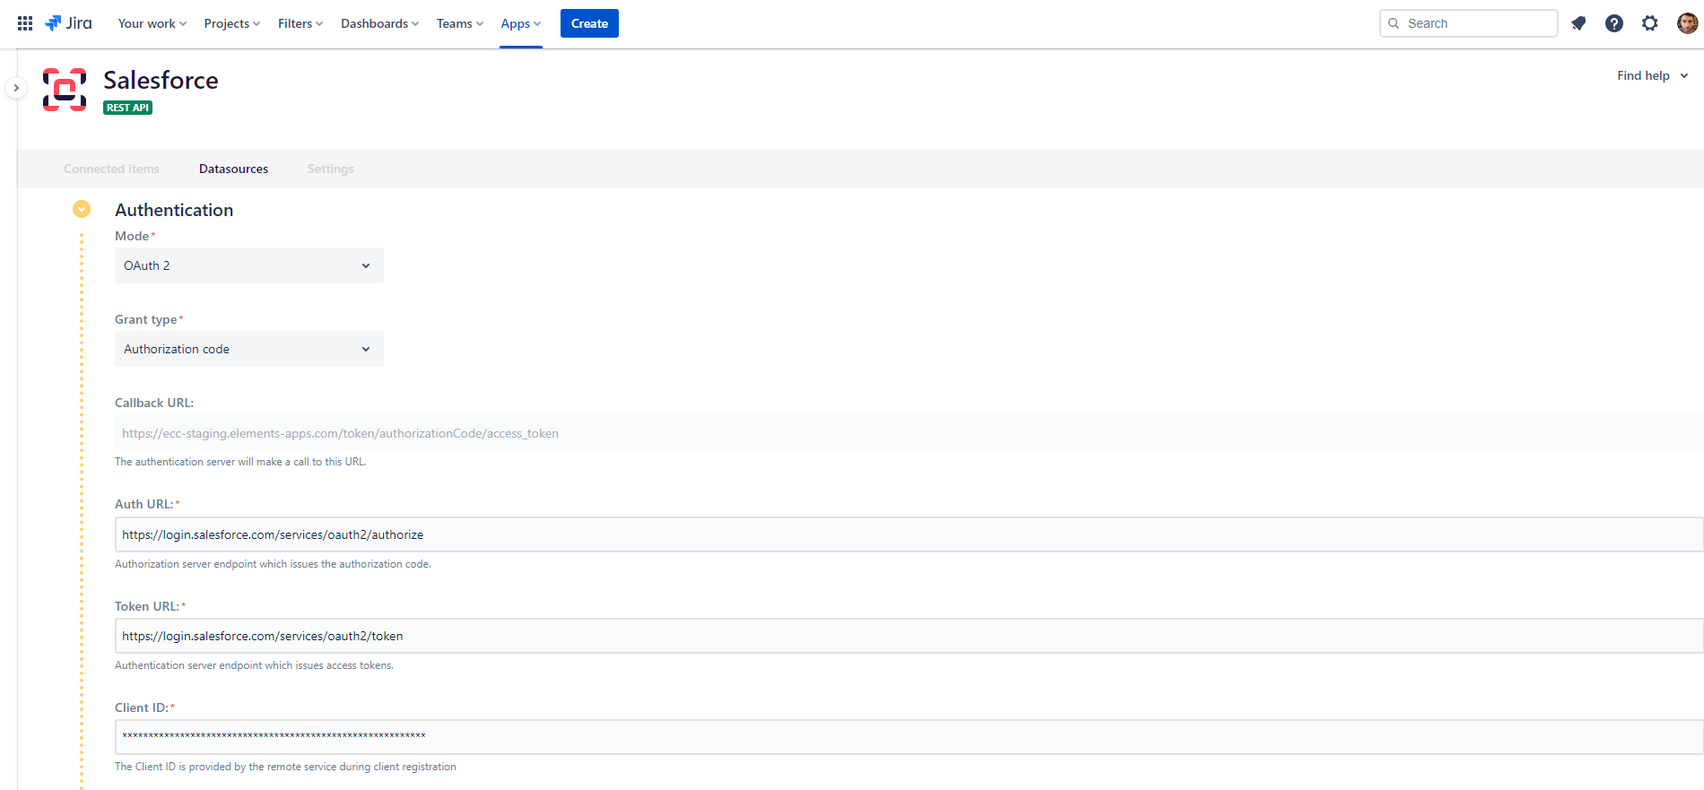1704x790 pixels.
Task: Expand the left sidebar arrow
Action: coord(16,88)
